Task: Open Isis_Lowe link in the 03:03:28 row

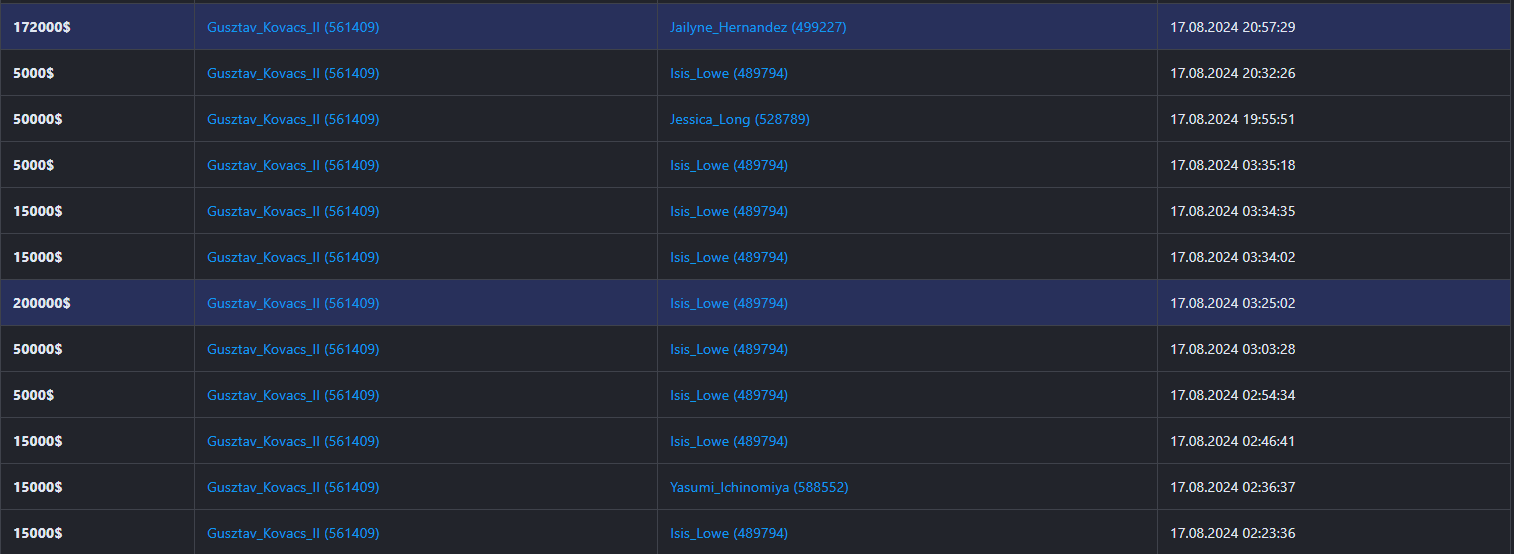Action: [728, 349]
